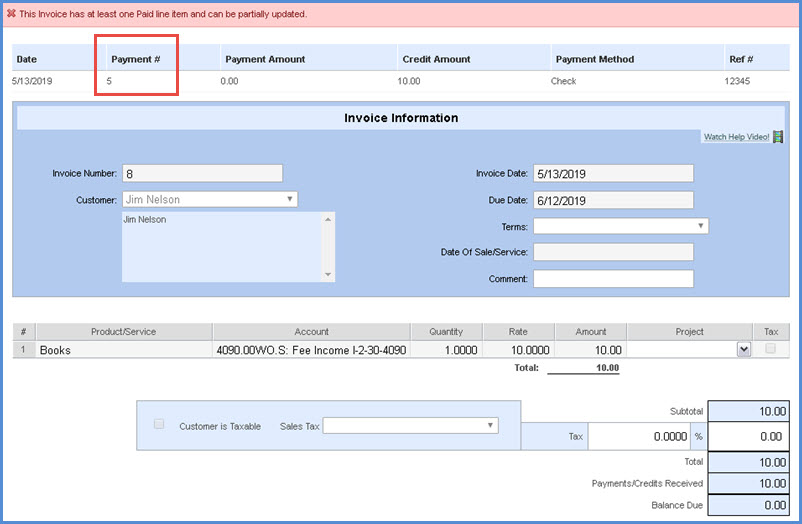Click the Watch Help Video link
Viewport: 802px width, 524px height.
736,137
